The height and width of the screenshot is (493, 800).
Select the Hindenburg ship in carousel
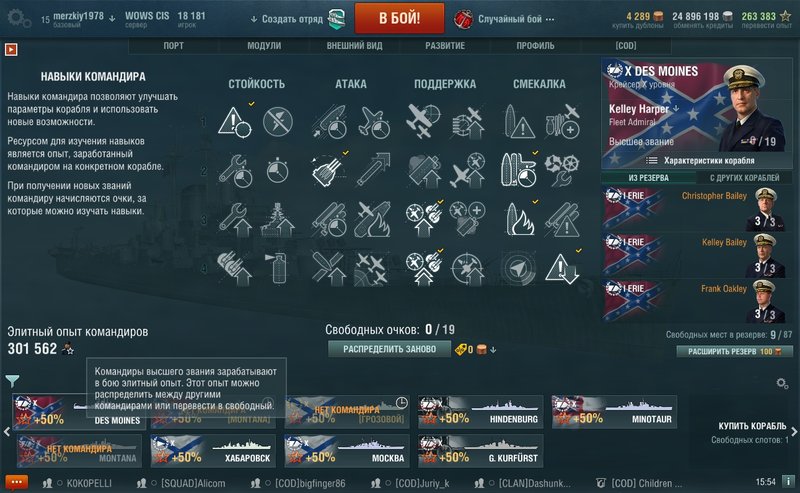[x=481, y=411]
